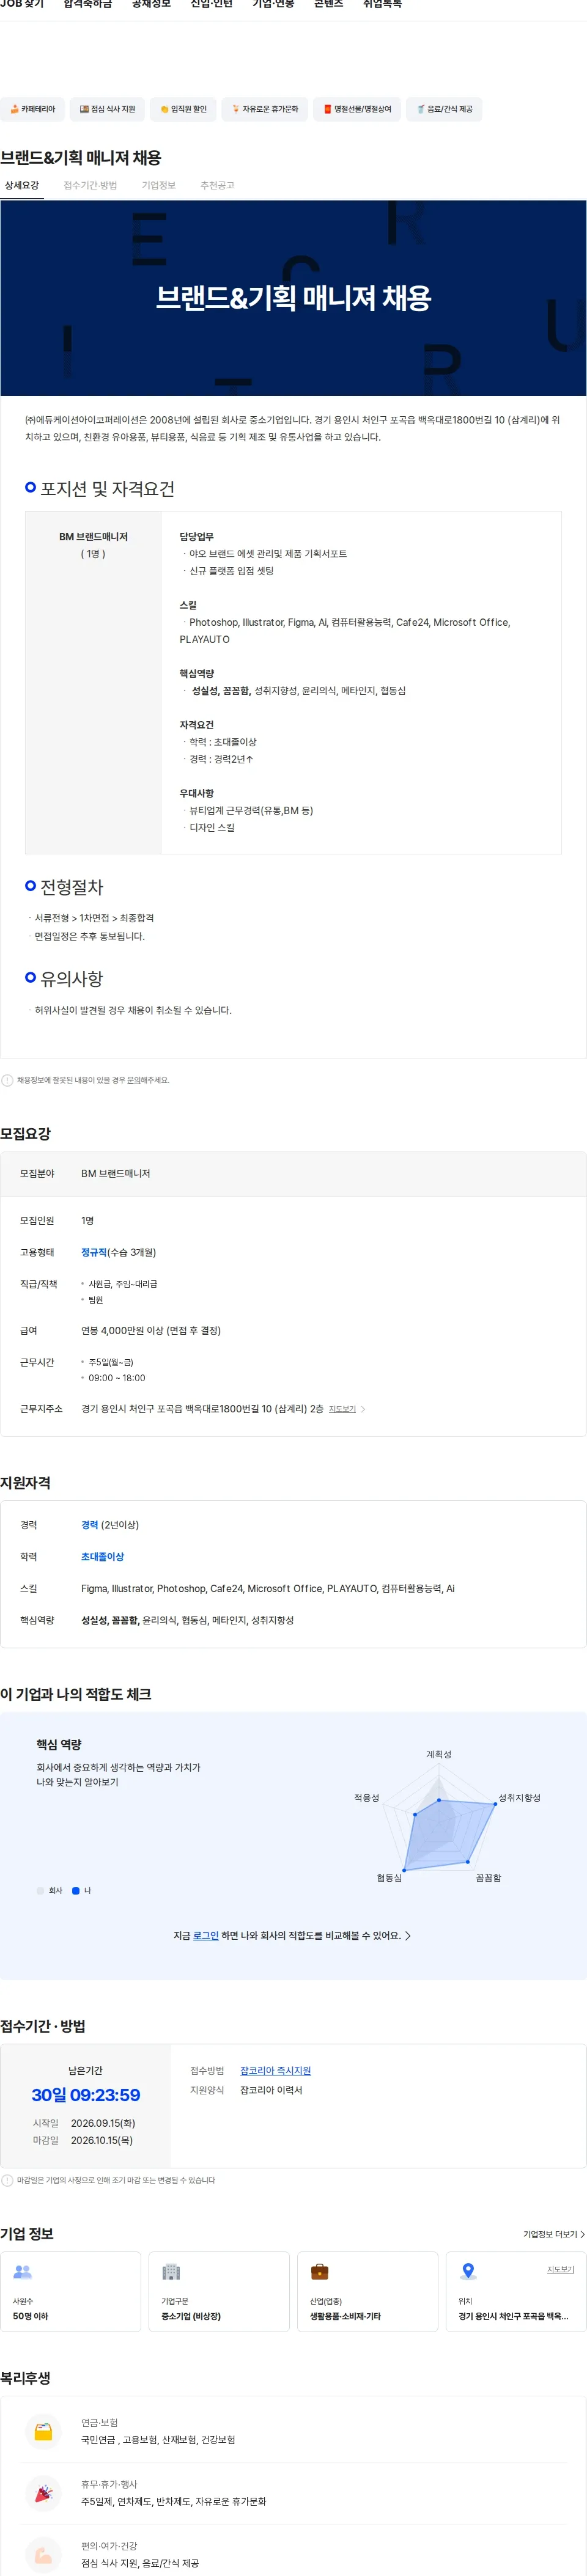Open 기업·연봉 in the top menu
This screenshot has height=2576, width=587.
point(273,5)
